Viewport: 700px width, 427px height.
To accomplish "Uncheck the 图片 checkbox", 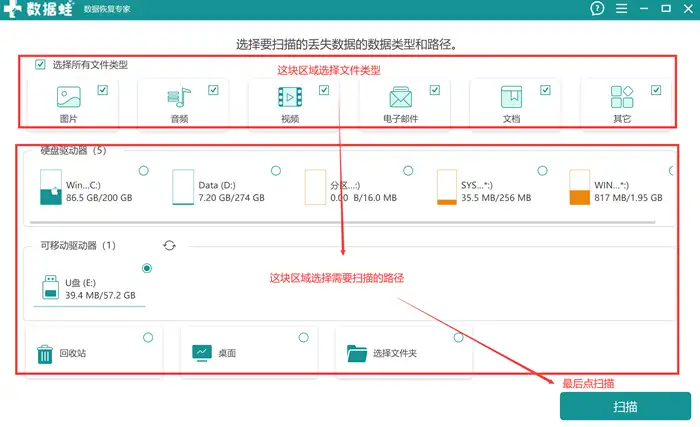I will point(103,90).
